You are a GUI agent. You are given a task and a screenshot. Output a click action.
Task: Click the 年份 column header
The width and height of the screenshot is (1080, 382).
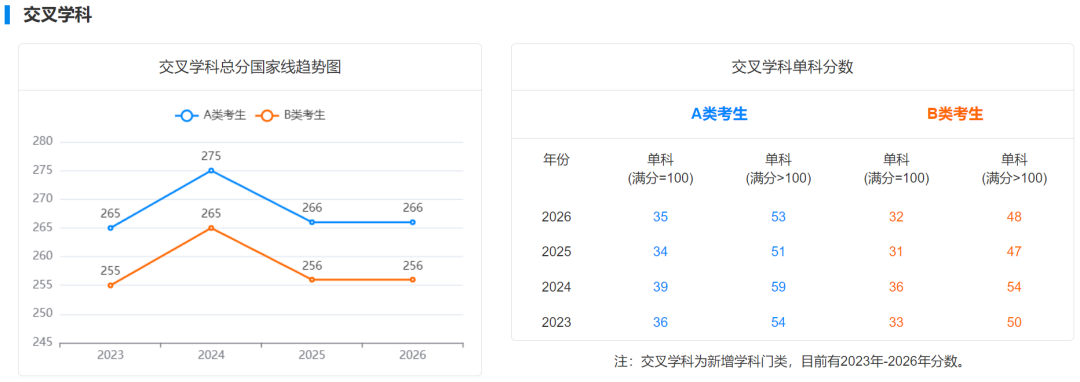pos(557,160)
